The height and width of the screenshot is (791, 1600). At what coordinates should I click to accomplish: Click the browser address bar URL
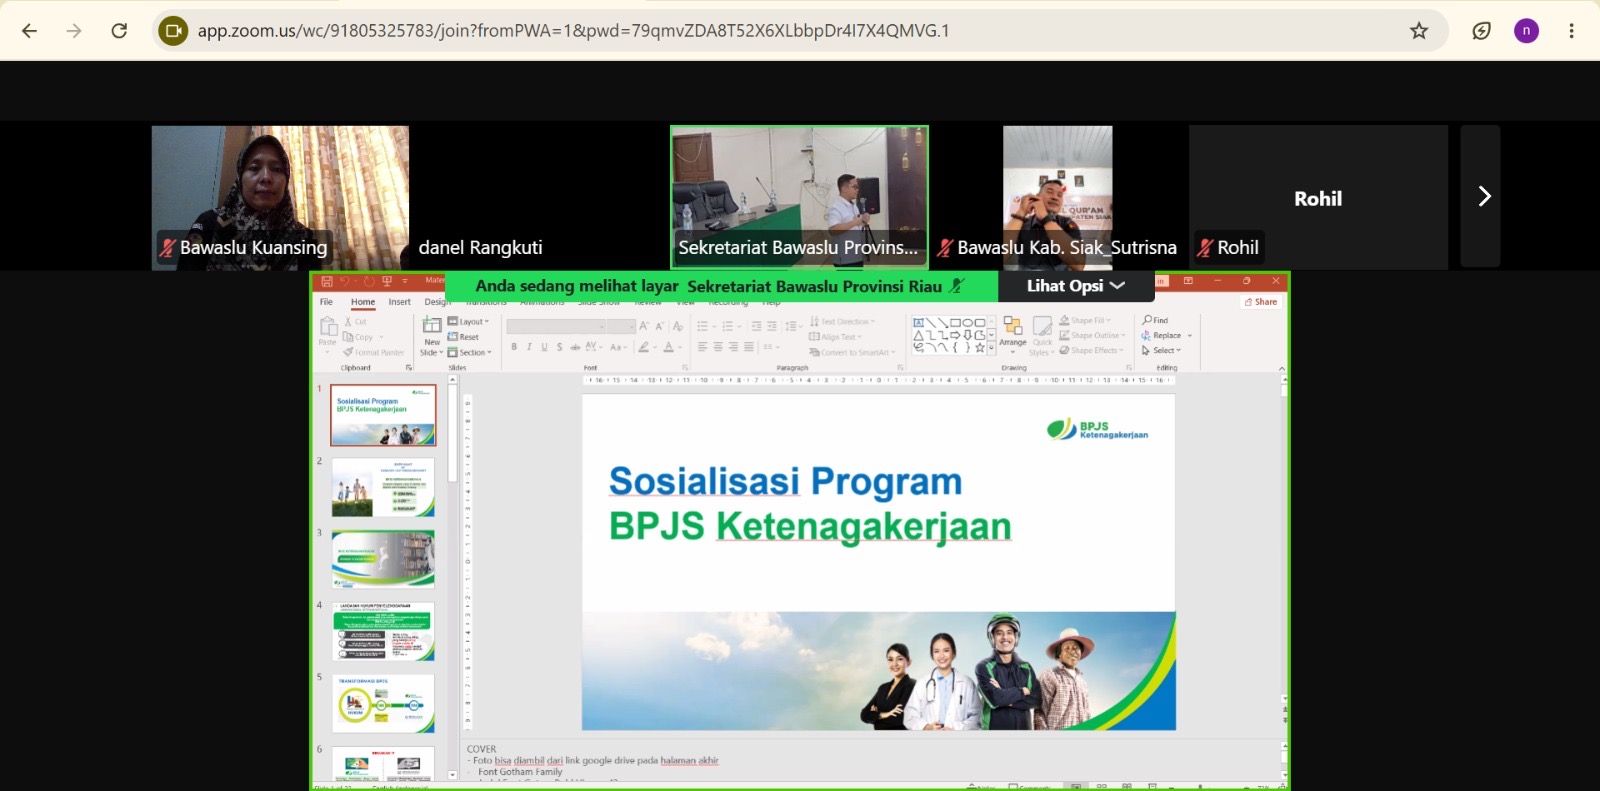[x=573, y=31]
